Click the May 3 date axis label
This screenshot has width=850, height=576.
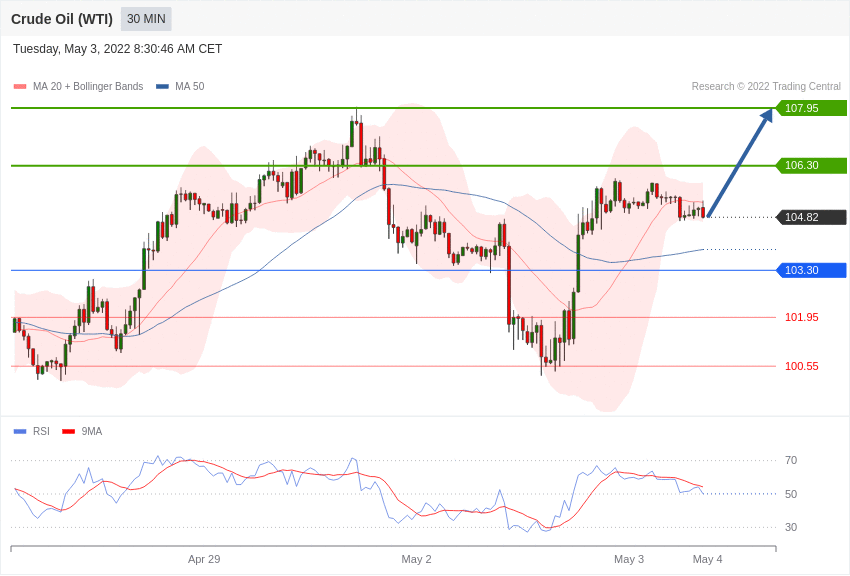click(629, 559)
